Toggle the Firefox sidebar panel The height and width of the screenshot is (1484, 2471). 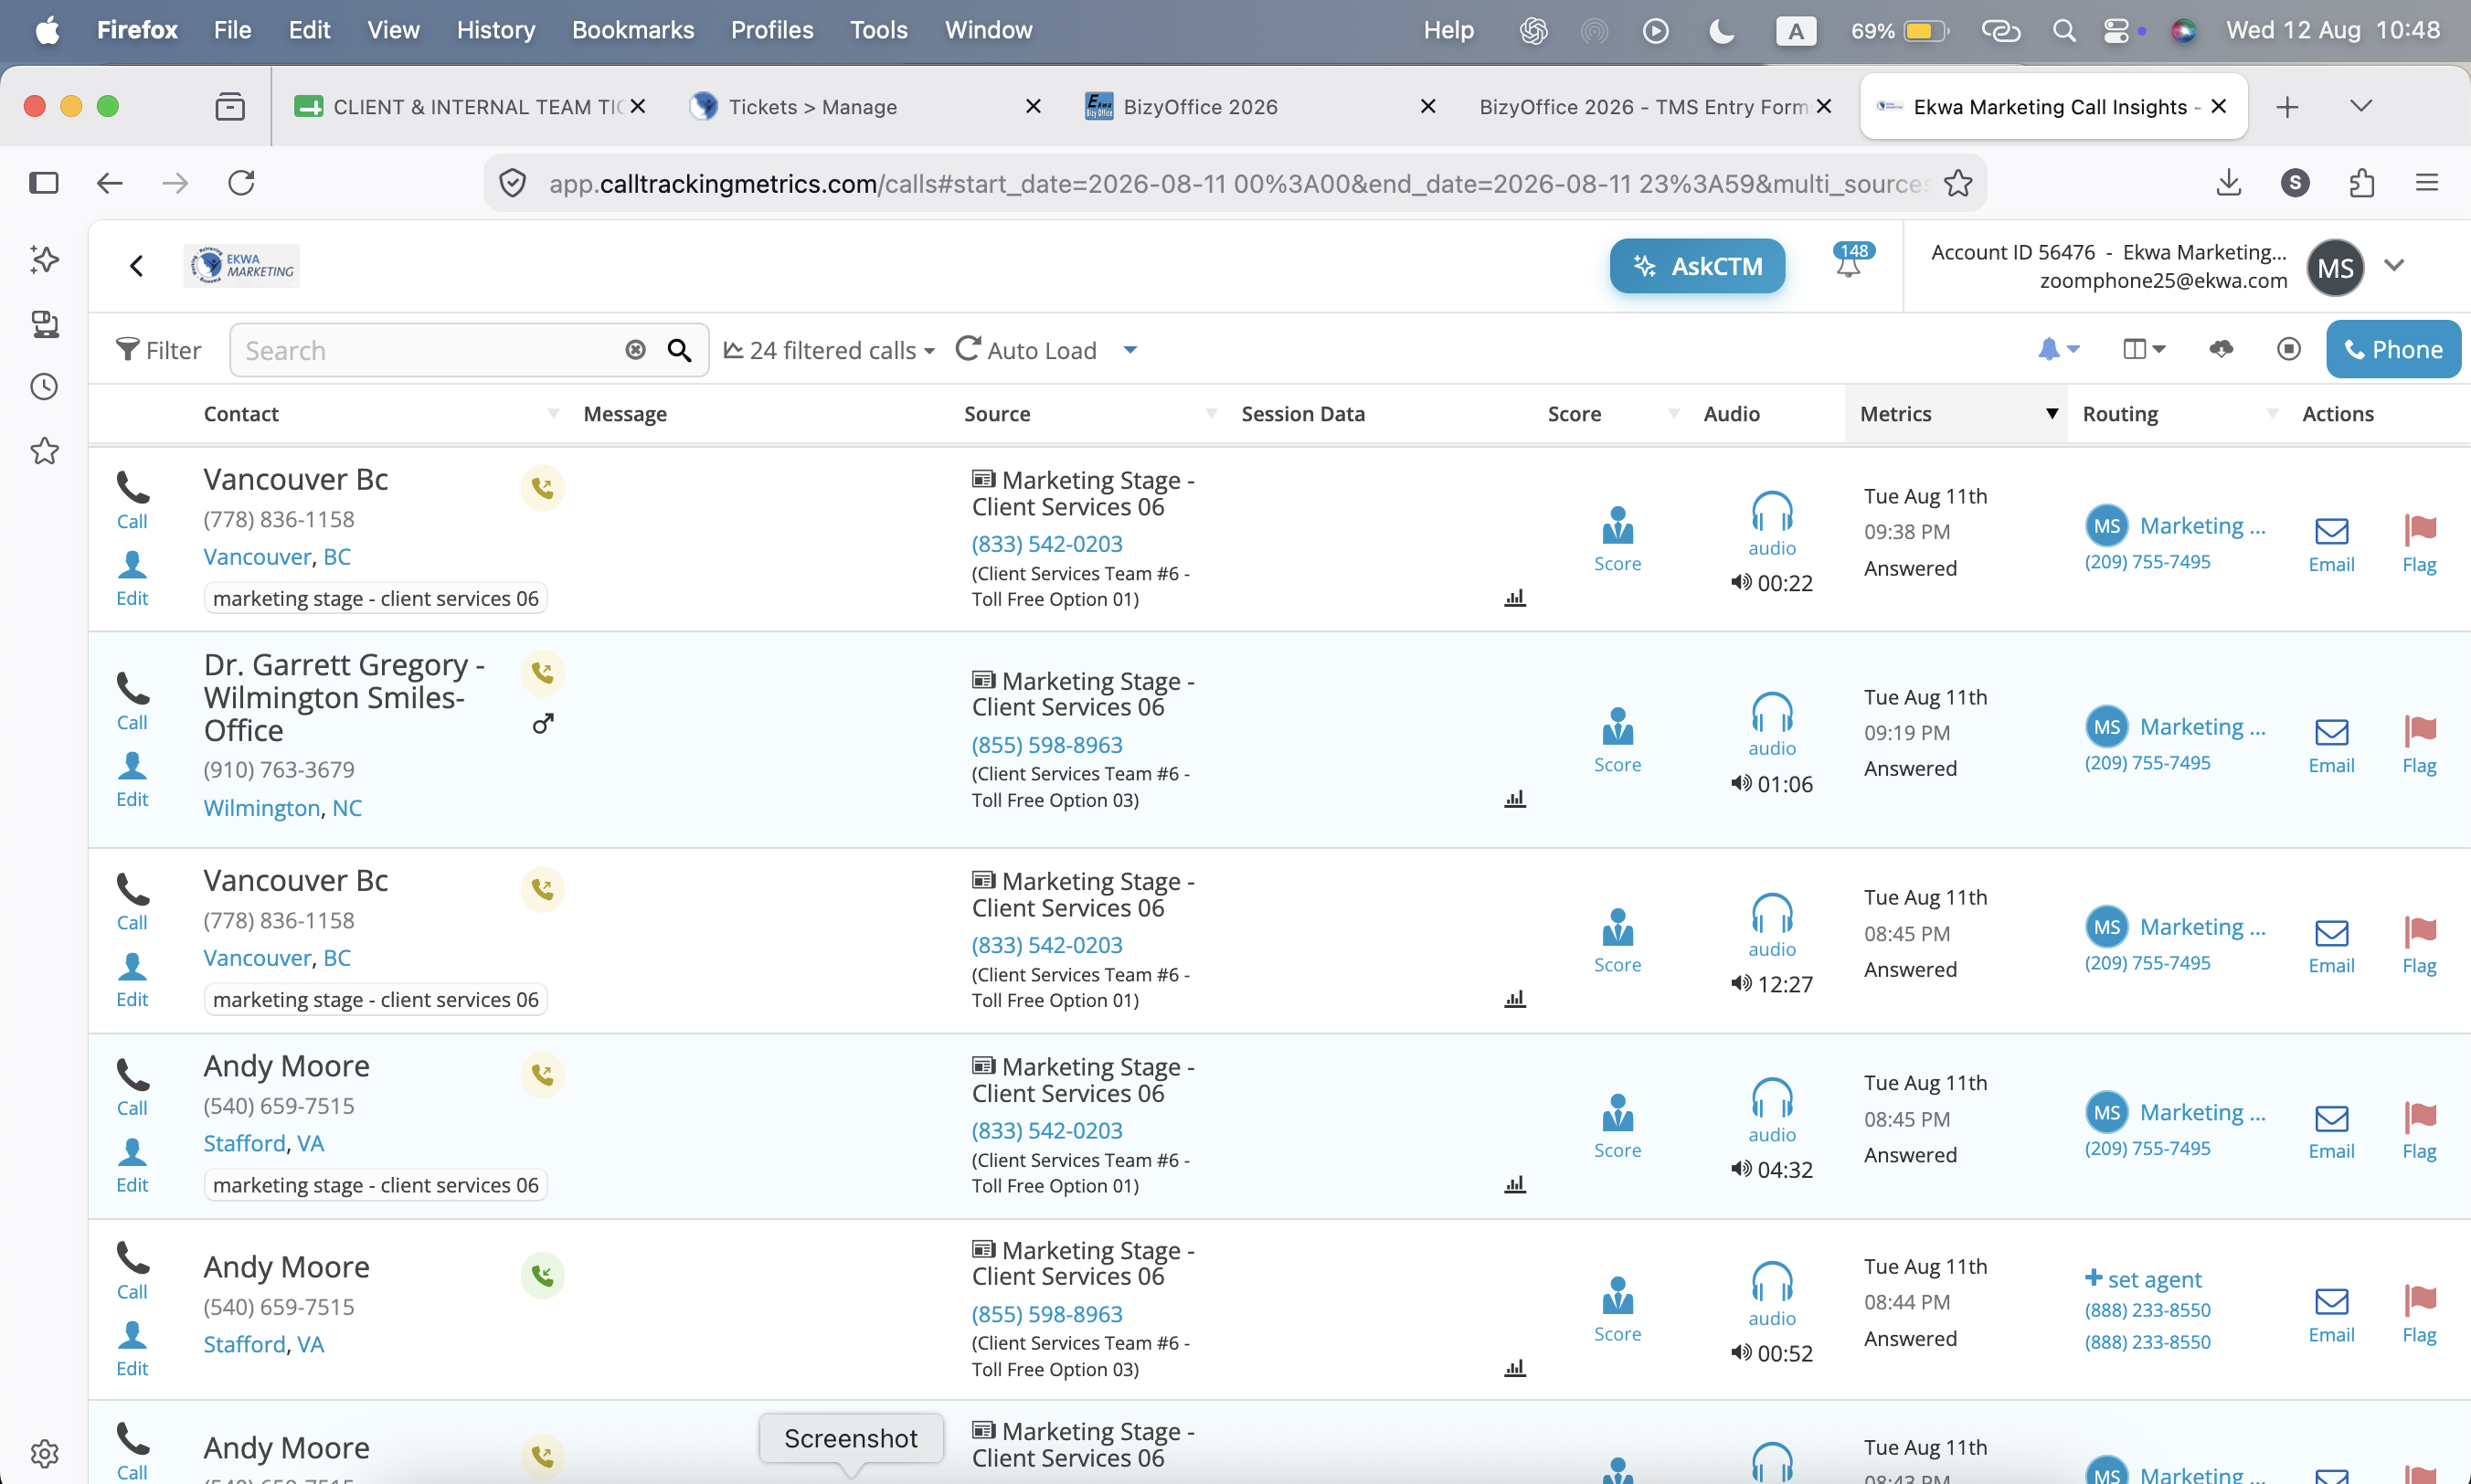coord(44,182)
